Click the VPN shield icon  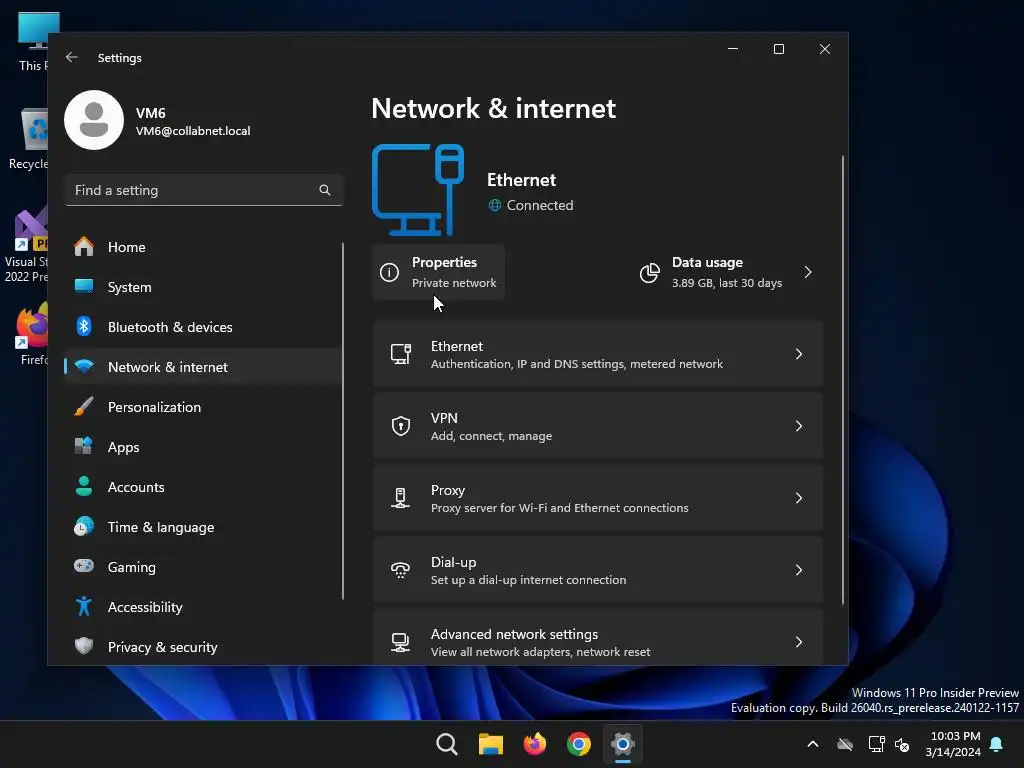click(400, 426)
